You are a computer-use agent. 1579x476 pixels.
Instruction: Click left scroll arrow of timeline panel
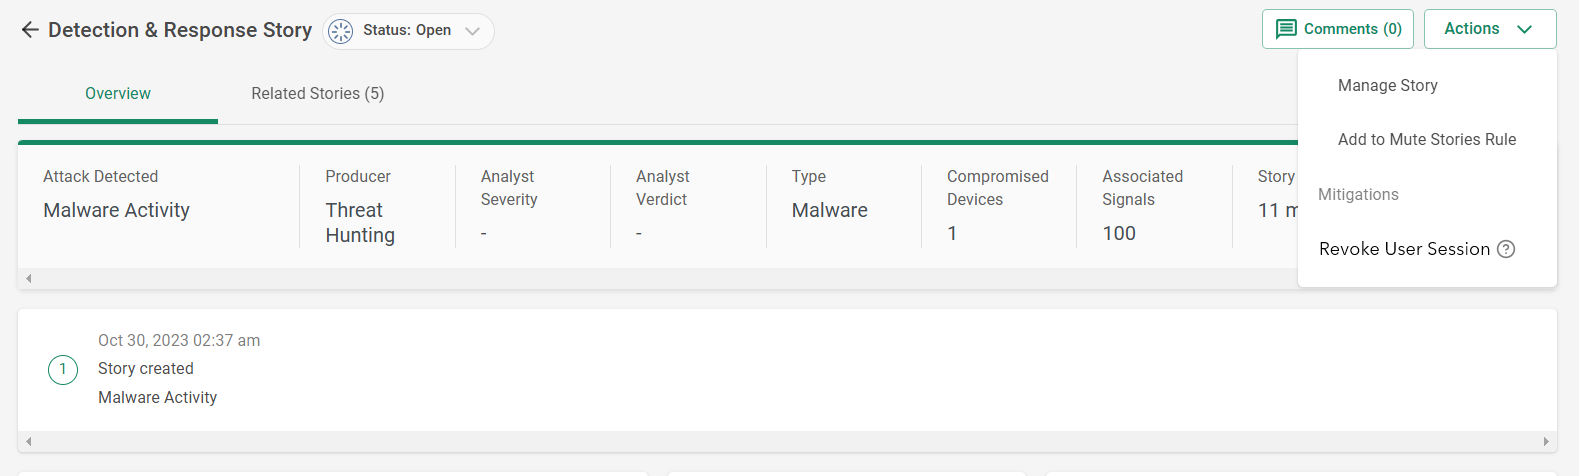[x=29, y=441]
